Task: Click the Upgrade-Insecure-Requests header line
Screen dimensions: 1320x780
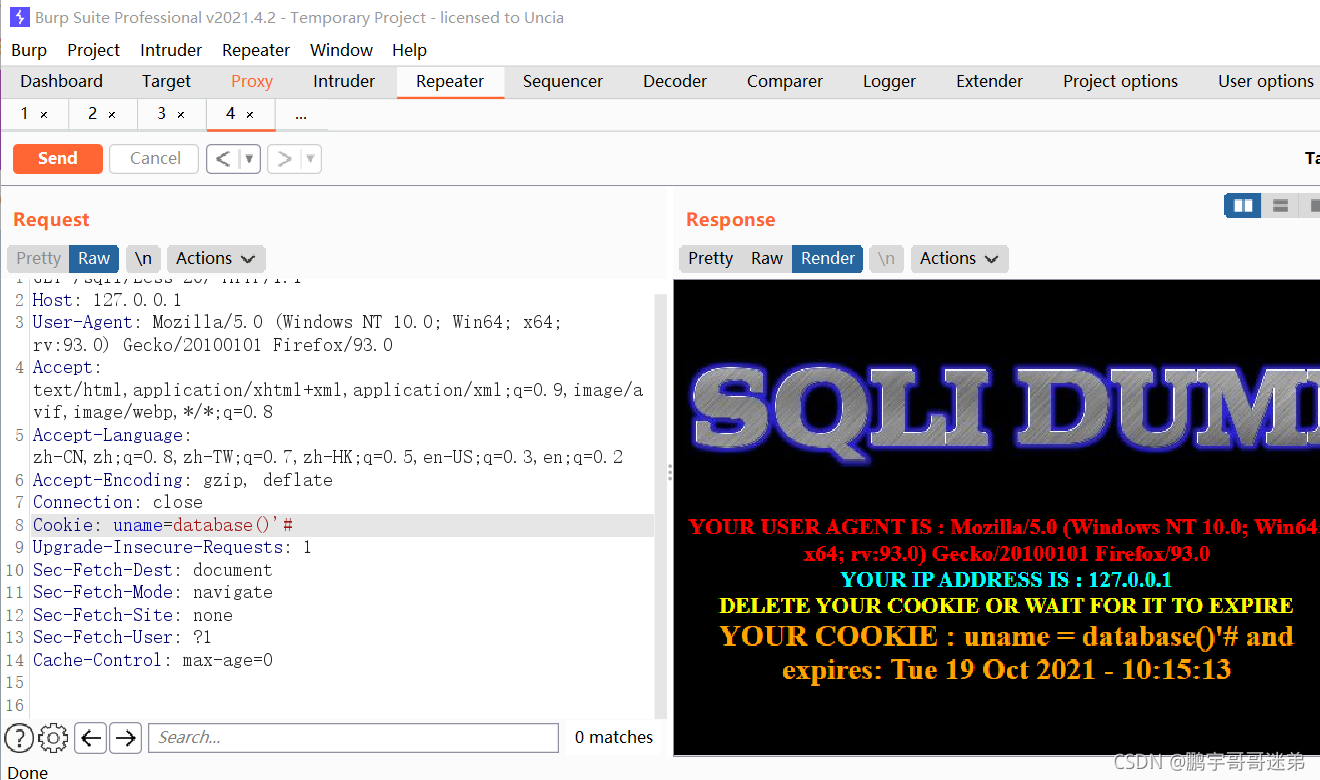Action: point(172,547)
